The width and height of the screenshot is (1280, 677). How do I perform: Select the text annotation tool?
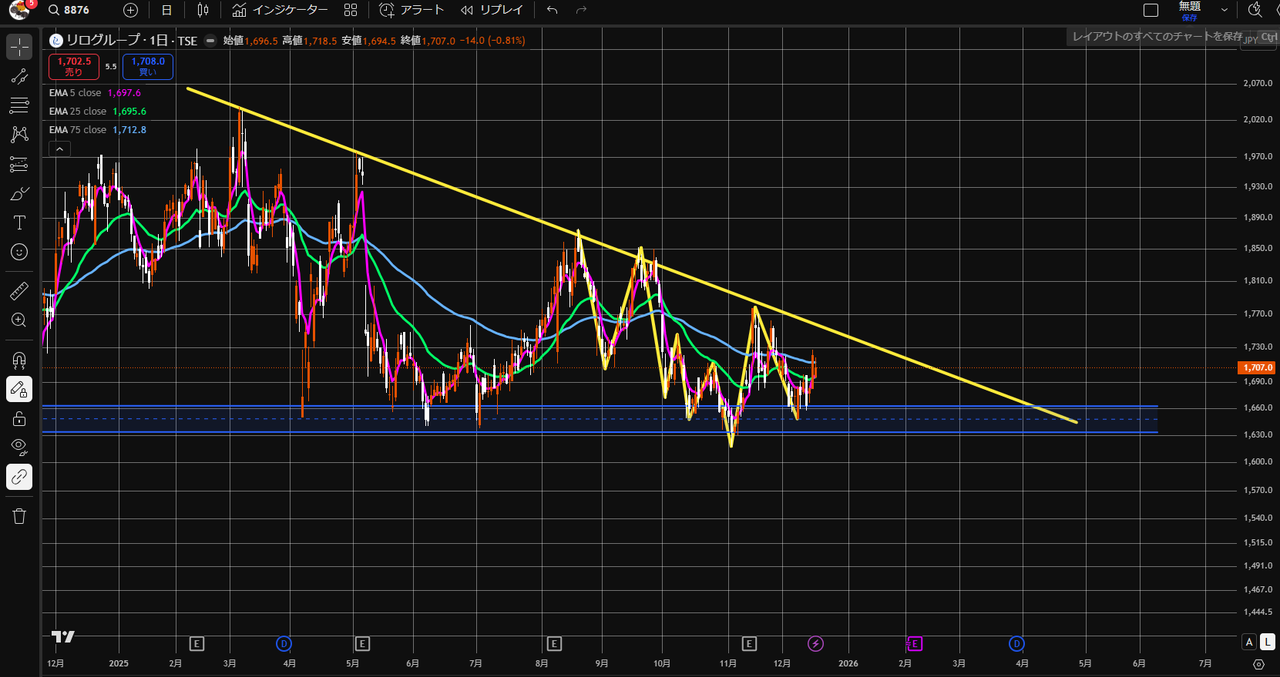click(19, 222)
